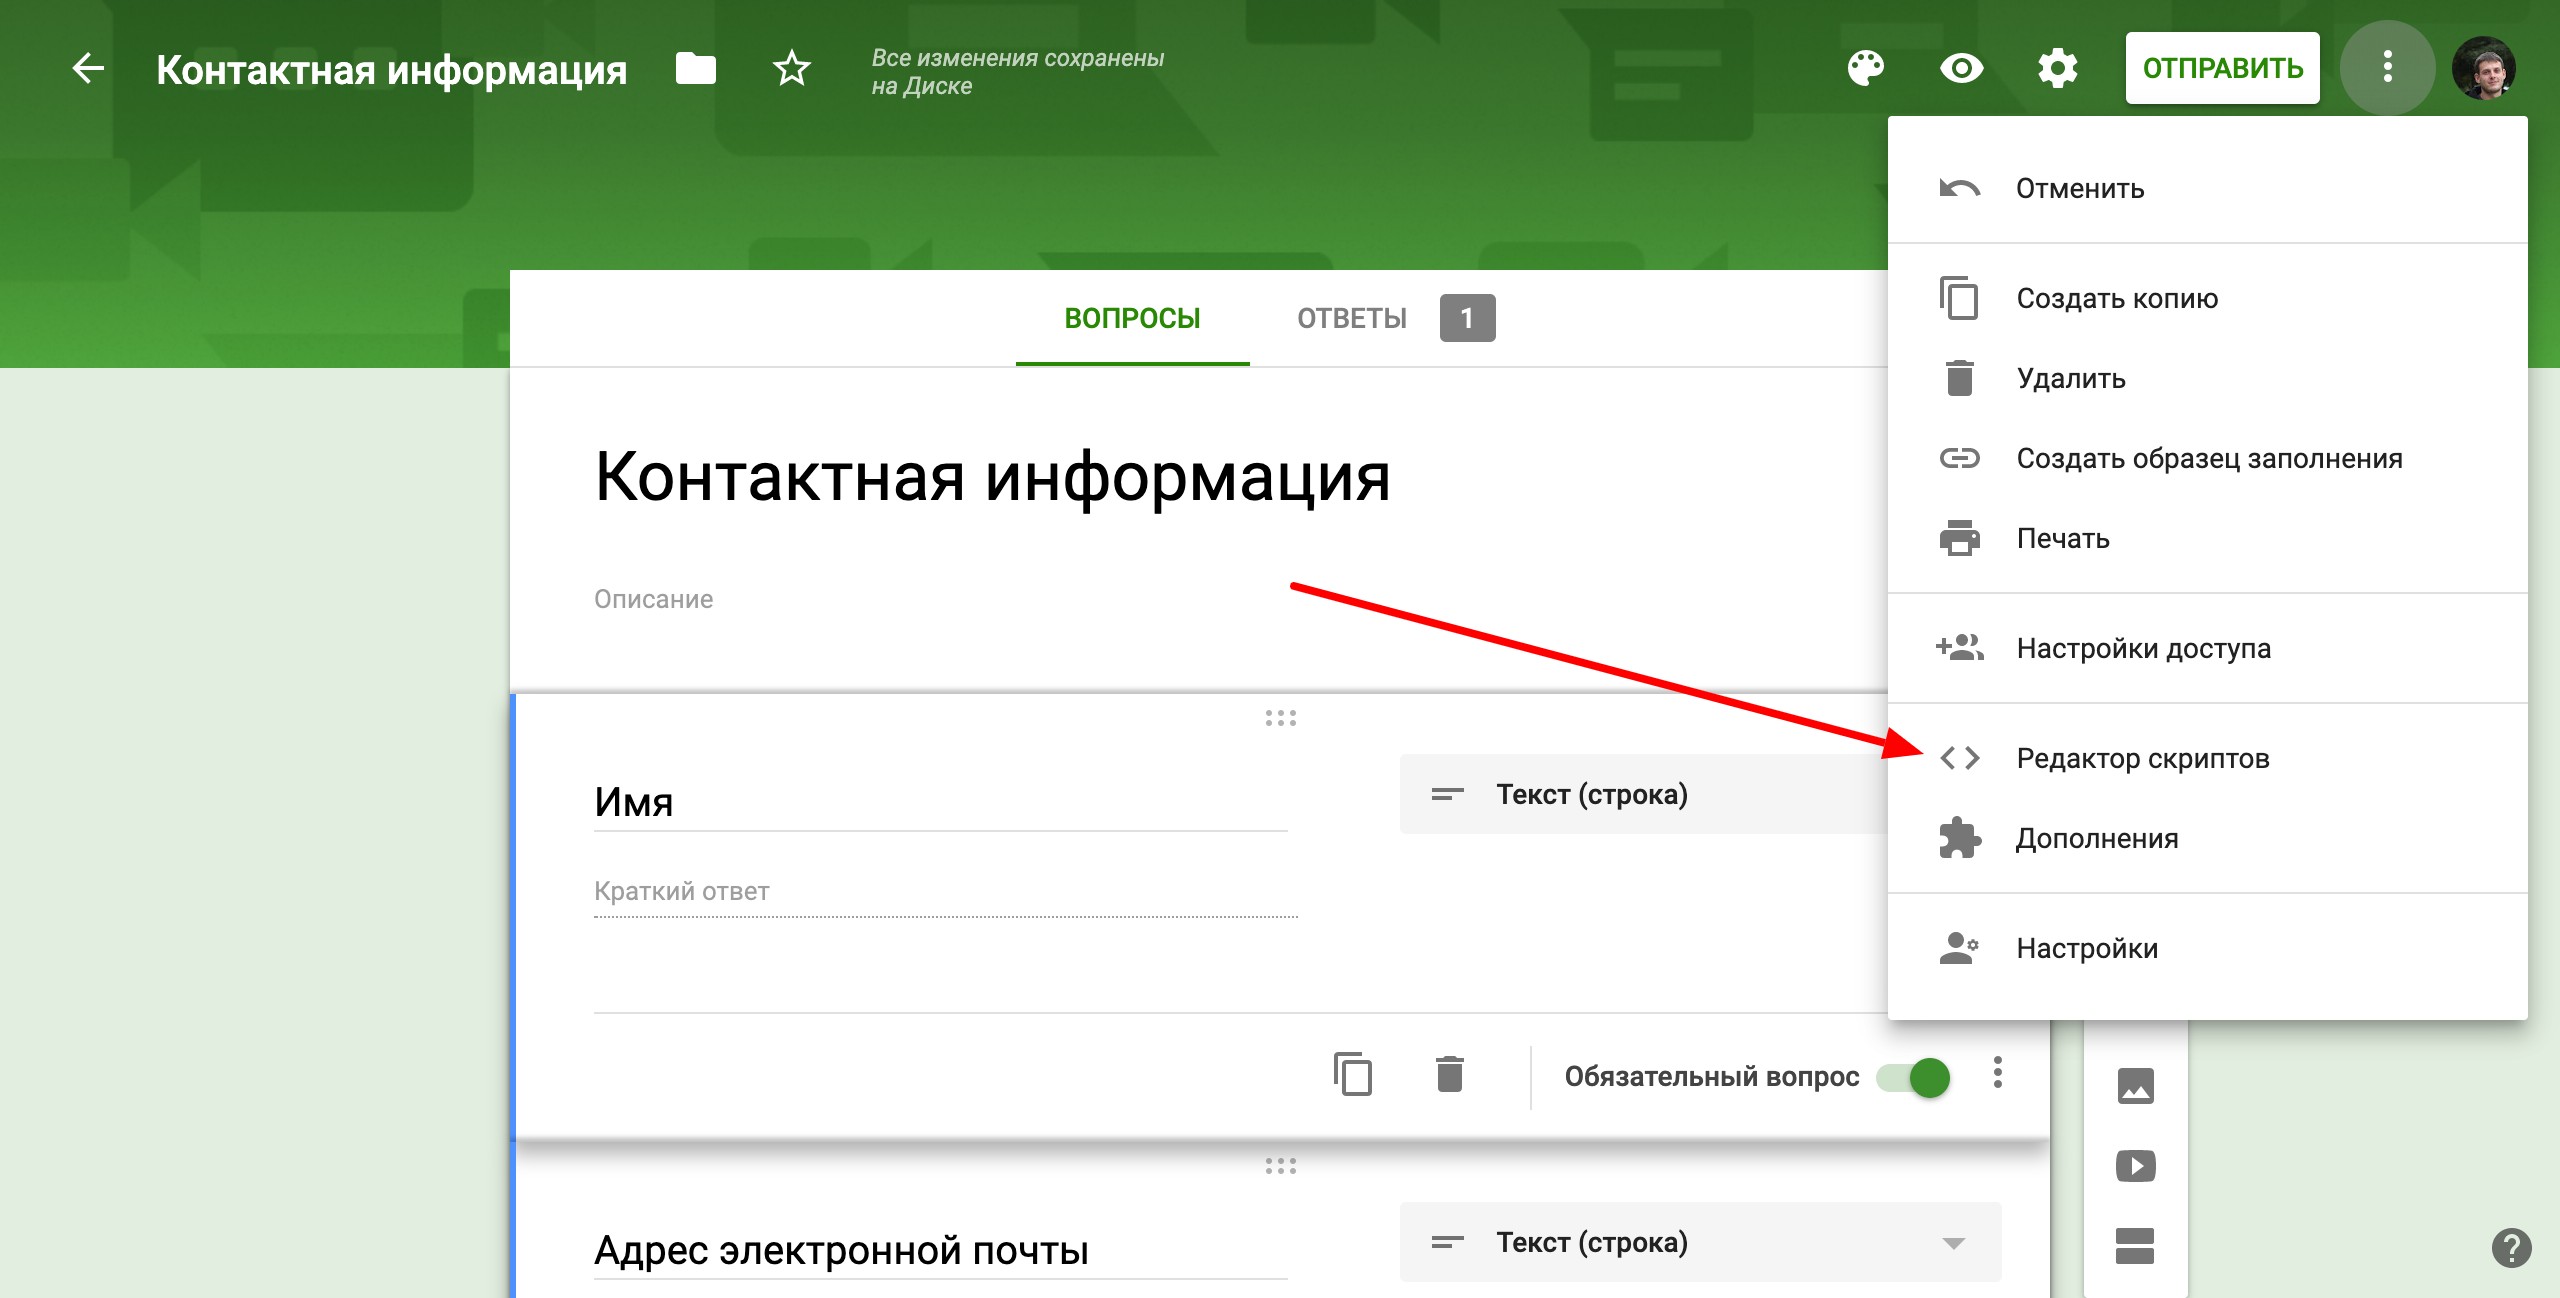Screen dimensions: 2560x1298
Task: Open the account avatar
Action: (2484, 68)
